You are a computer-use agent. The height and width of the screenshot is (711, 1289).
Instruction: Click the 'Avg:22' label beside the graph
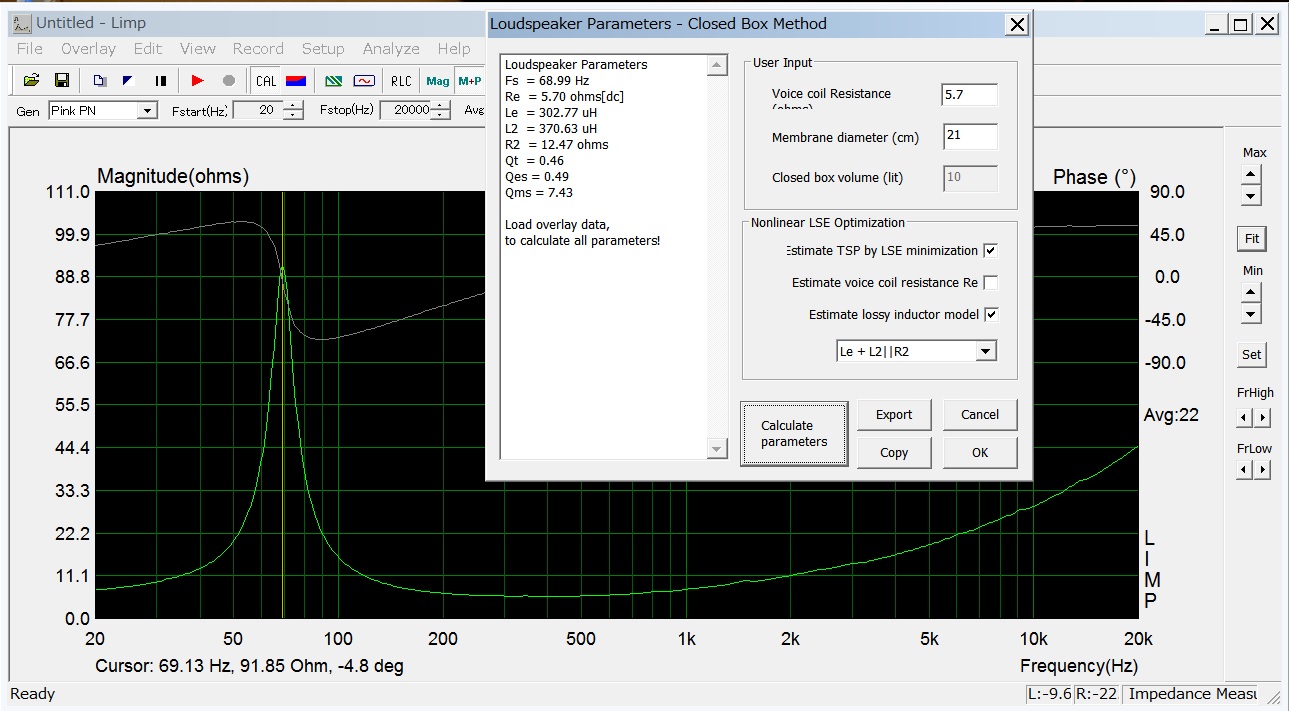point(1171,415)
